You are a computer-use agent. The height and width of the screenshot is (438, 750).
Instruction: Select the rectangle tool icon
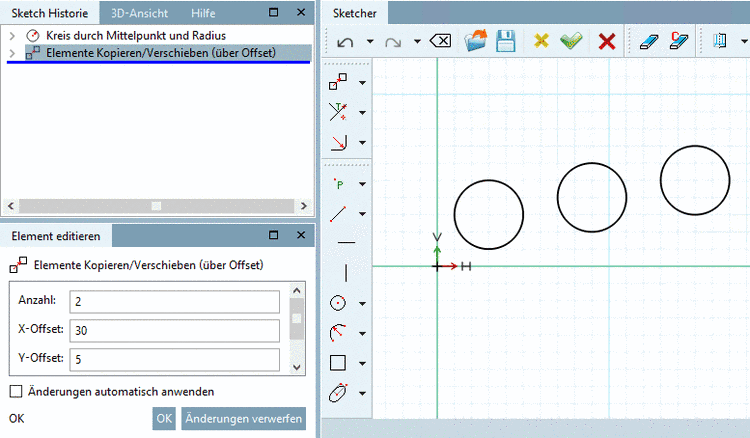(338, 362)
